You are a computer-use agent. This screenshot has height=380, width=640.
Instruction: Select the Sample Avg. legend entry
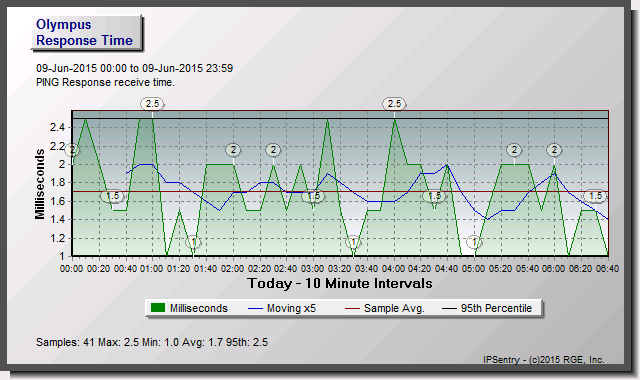(x=385, y=308)
